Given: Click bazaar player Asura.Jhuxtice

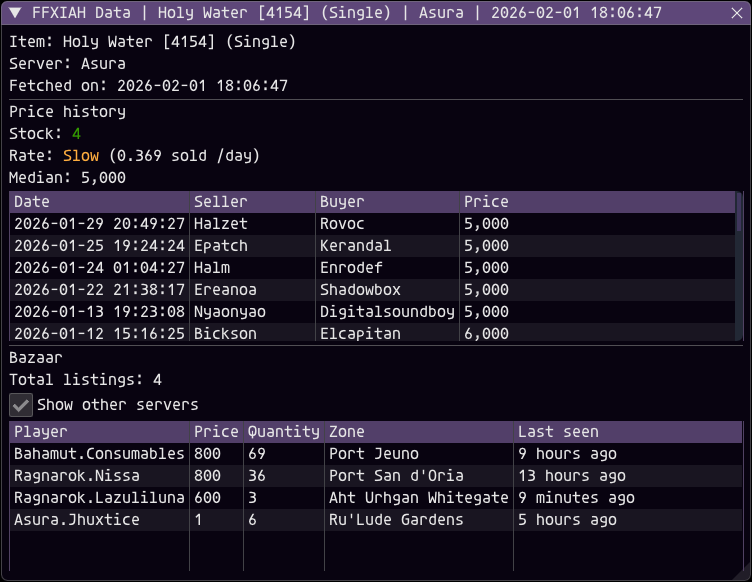Looking at the screenshot, I should (x=76, y=520).
